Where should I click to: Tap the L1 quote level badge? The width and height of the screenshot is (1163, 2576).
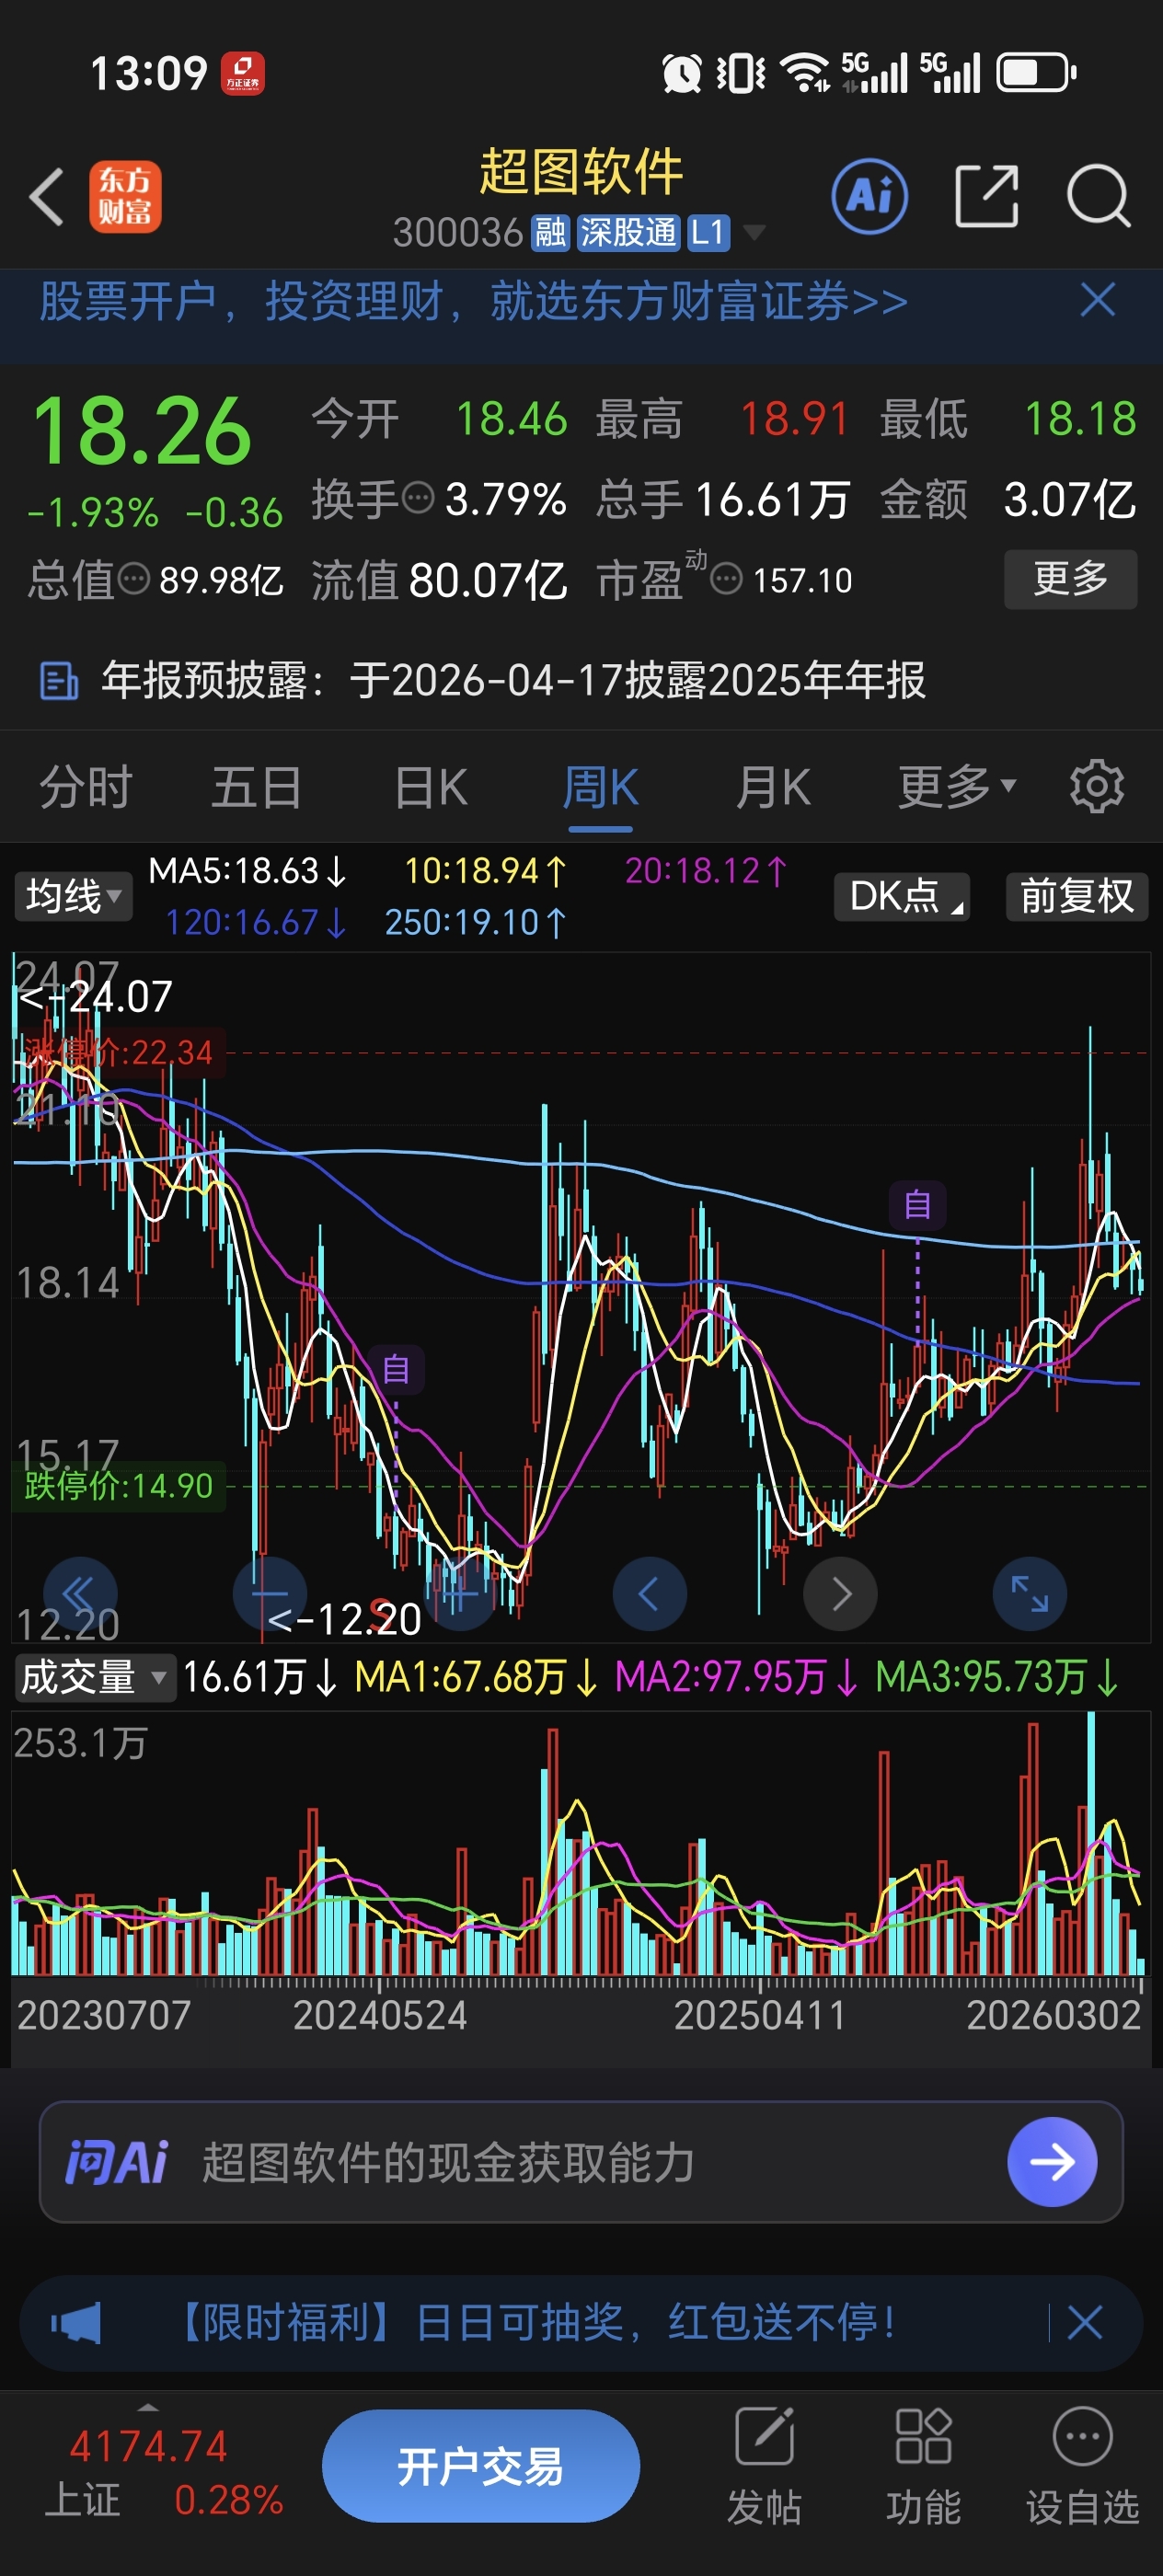708,233
